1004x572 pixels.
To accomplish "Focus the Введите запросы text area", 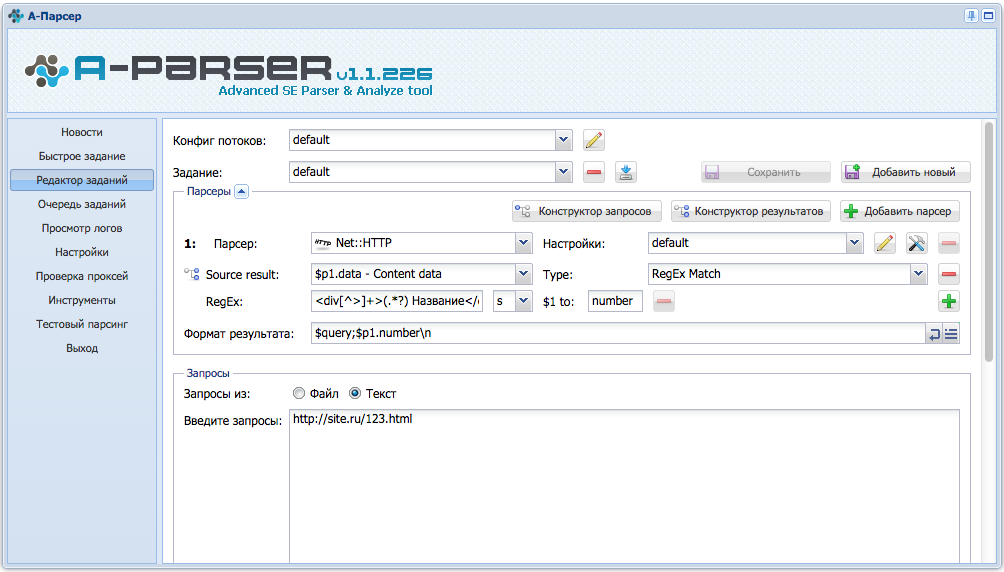I will (x=624, y=487).
